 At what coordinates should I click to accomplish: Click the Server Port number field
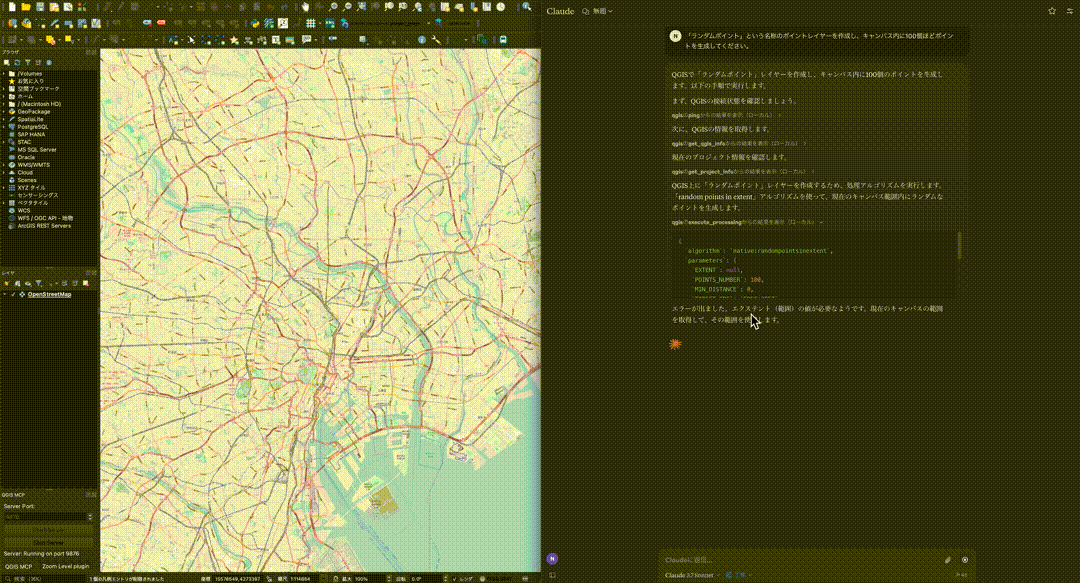coord(46,517)
